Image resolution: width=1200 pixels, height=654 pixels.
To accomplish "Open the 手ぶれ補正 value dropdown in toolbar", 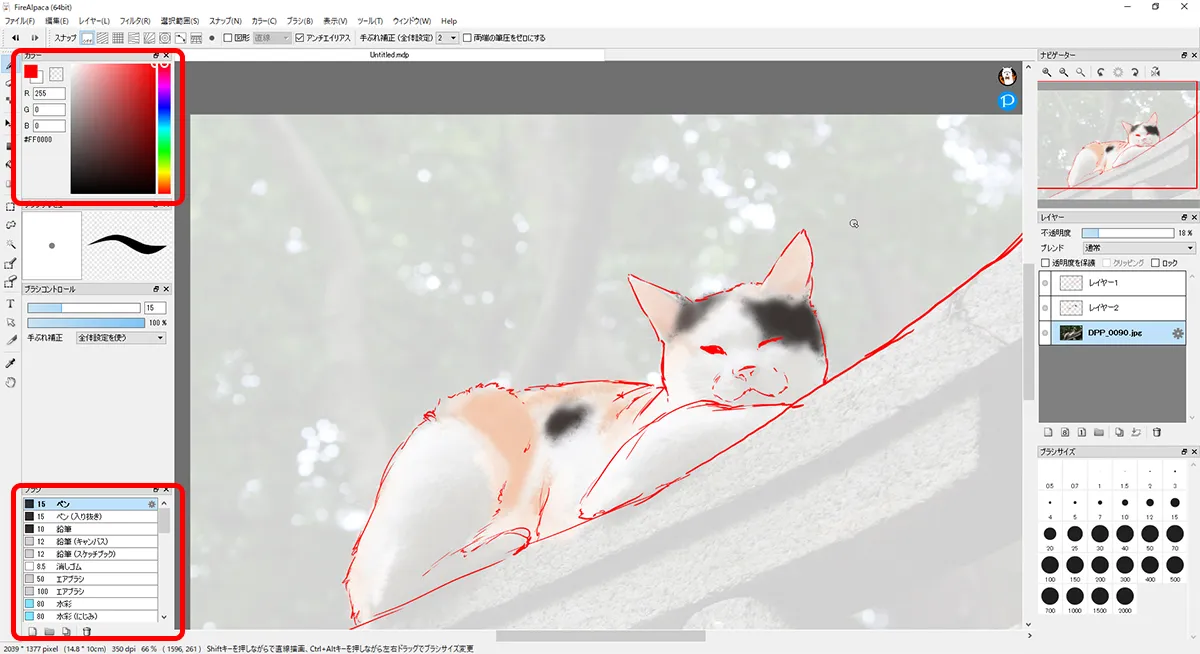I will pyautogui.click(x=447, y=38).
